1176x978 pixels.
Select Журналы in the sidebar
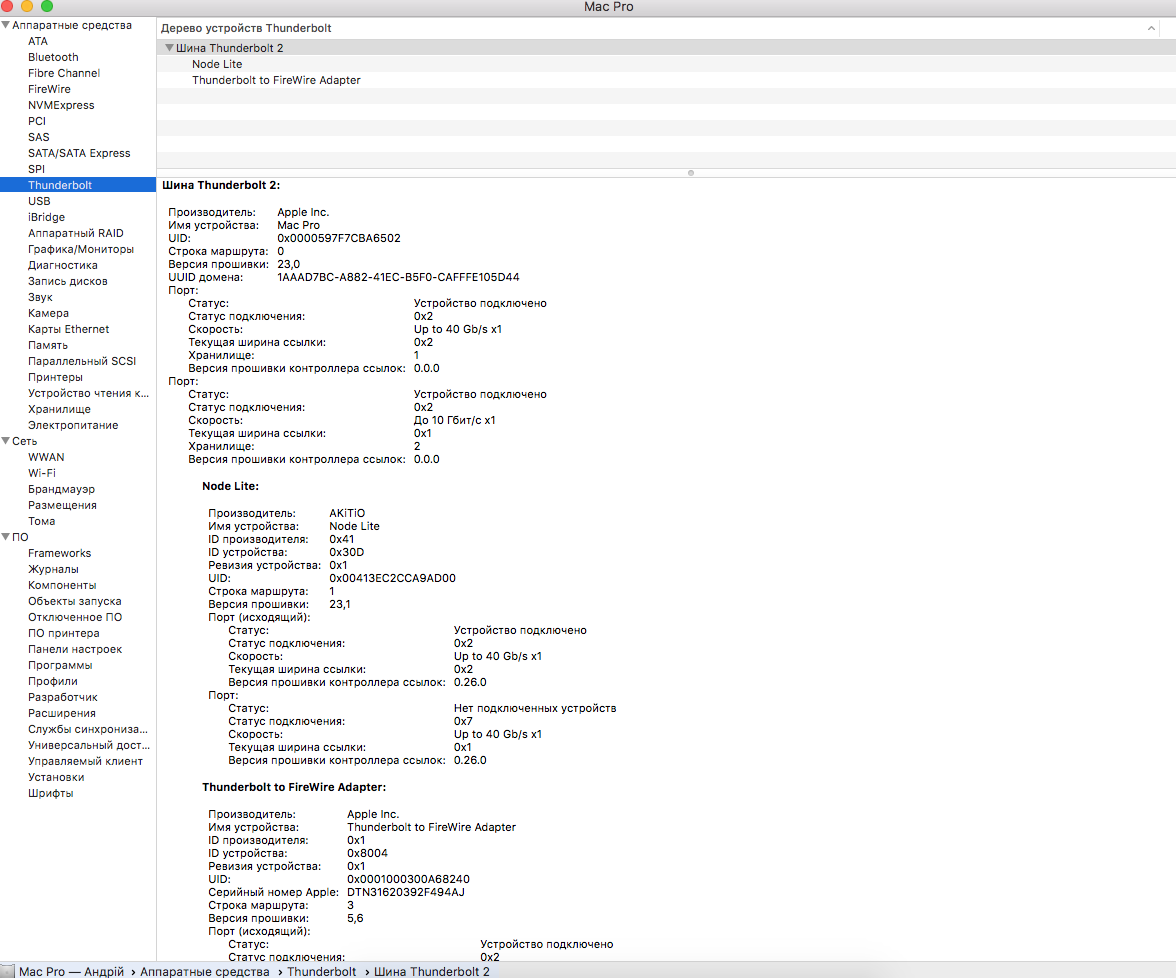[53, 569]
